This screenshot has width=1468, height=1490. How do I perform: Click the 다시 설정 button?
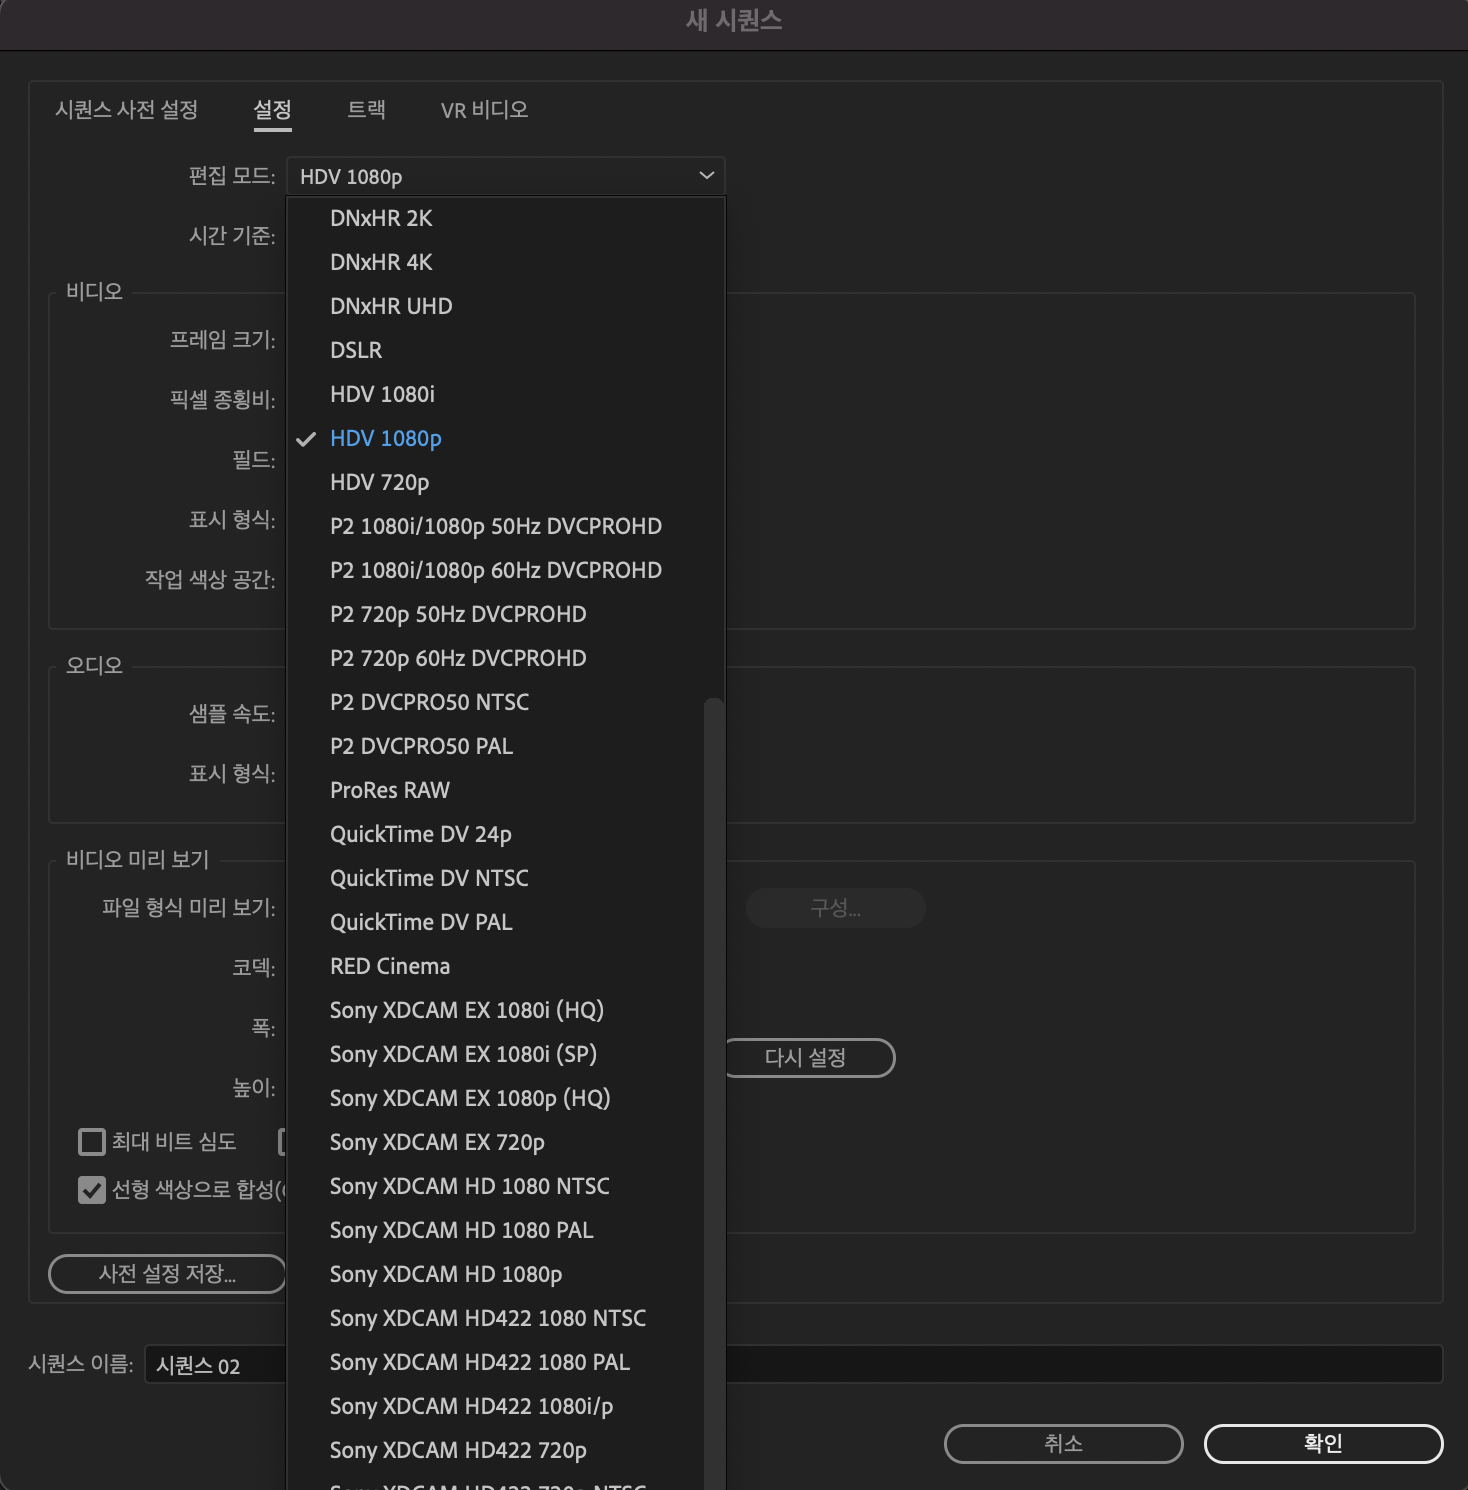806,1058
